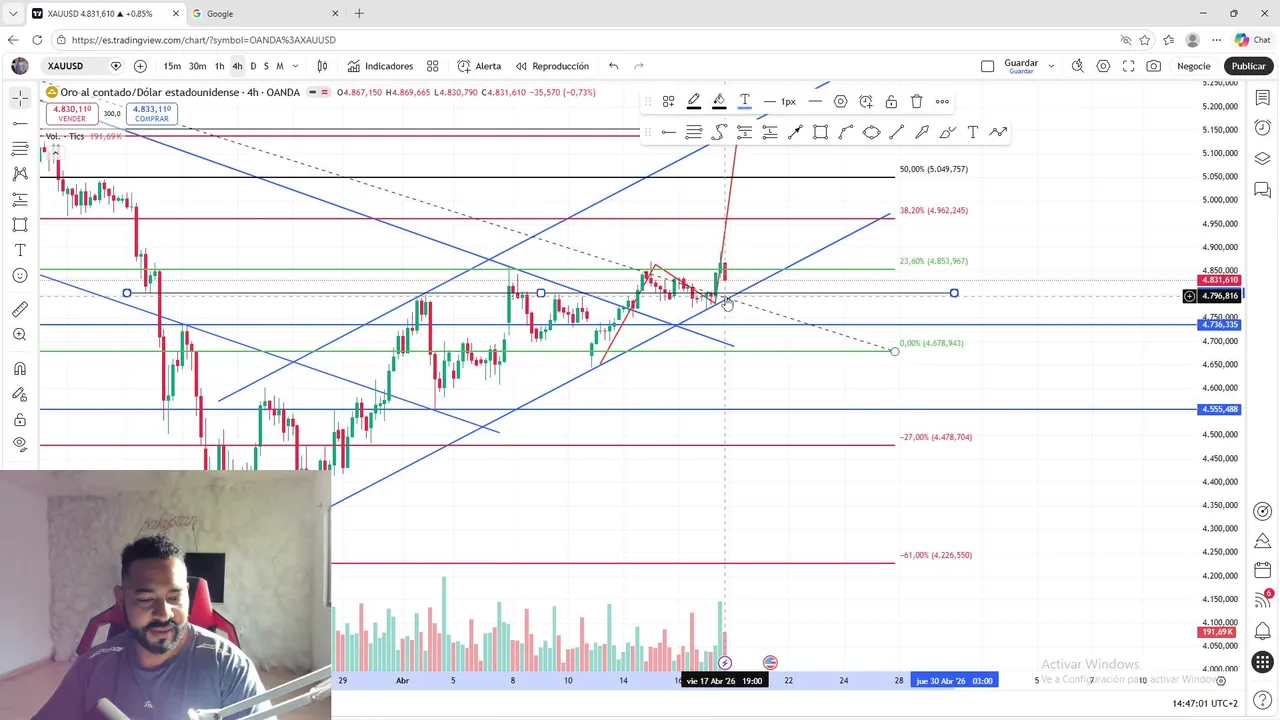Open chart settings hexagon in top bar
The image size is (1280, 720).
pyautogui.click(x=1103, y=66)
